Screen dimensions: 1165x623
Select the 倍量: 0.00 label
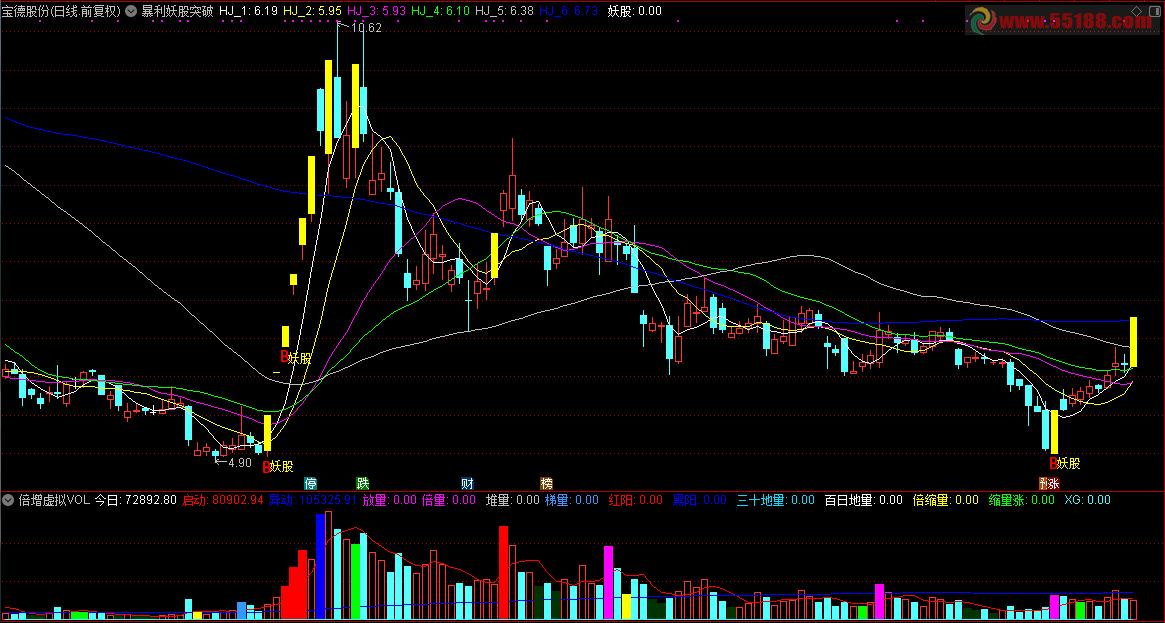tap(449, 500)
